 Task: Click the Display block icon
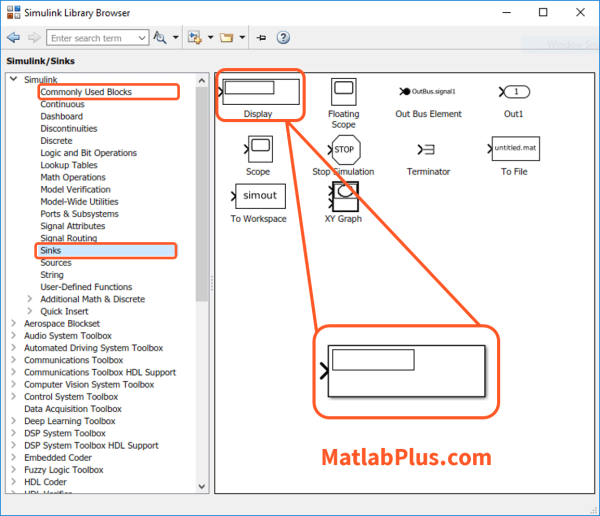tap(260, 92)
